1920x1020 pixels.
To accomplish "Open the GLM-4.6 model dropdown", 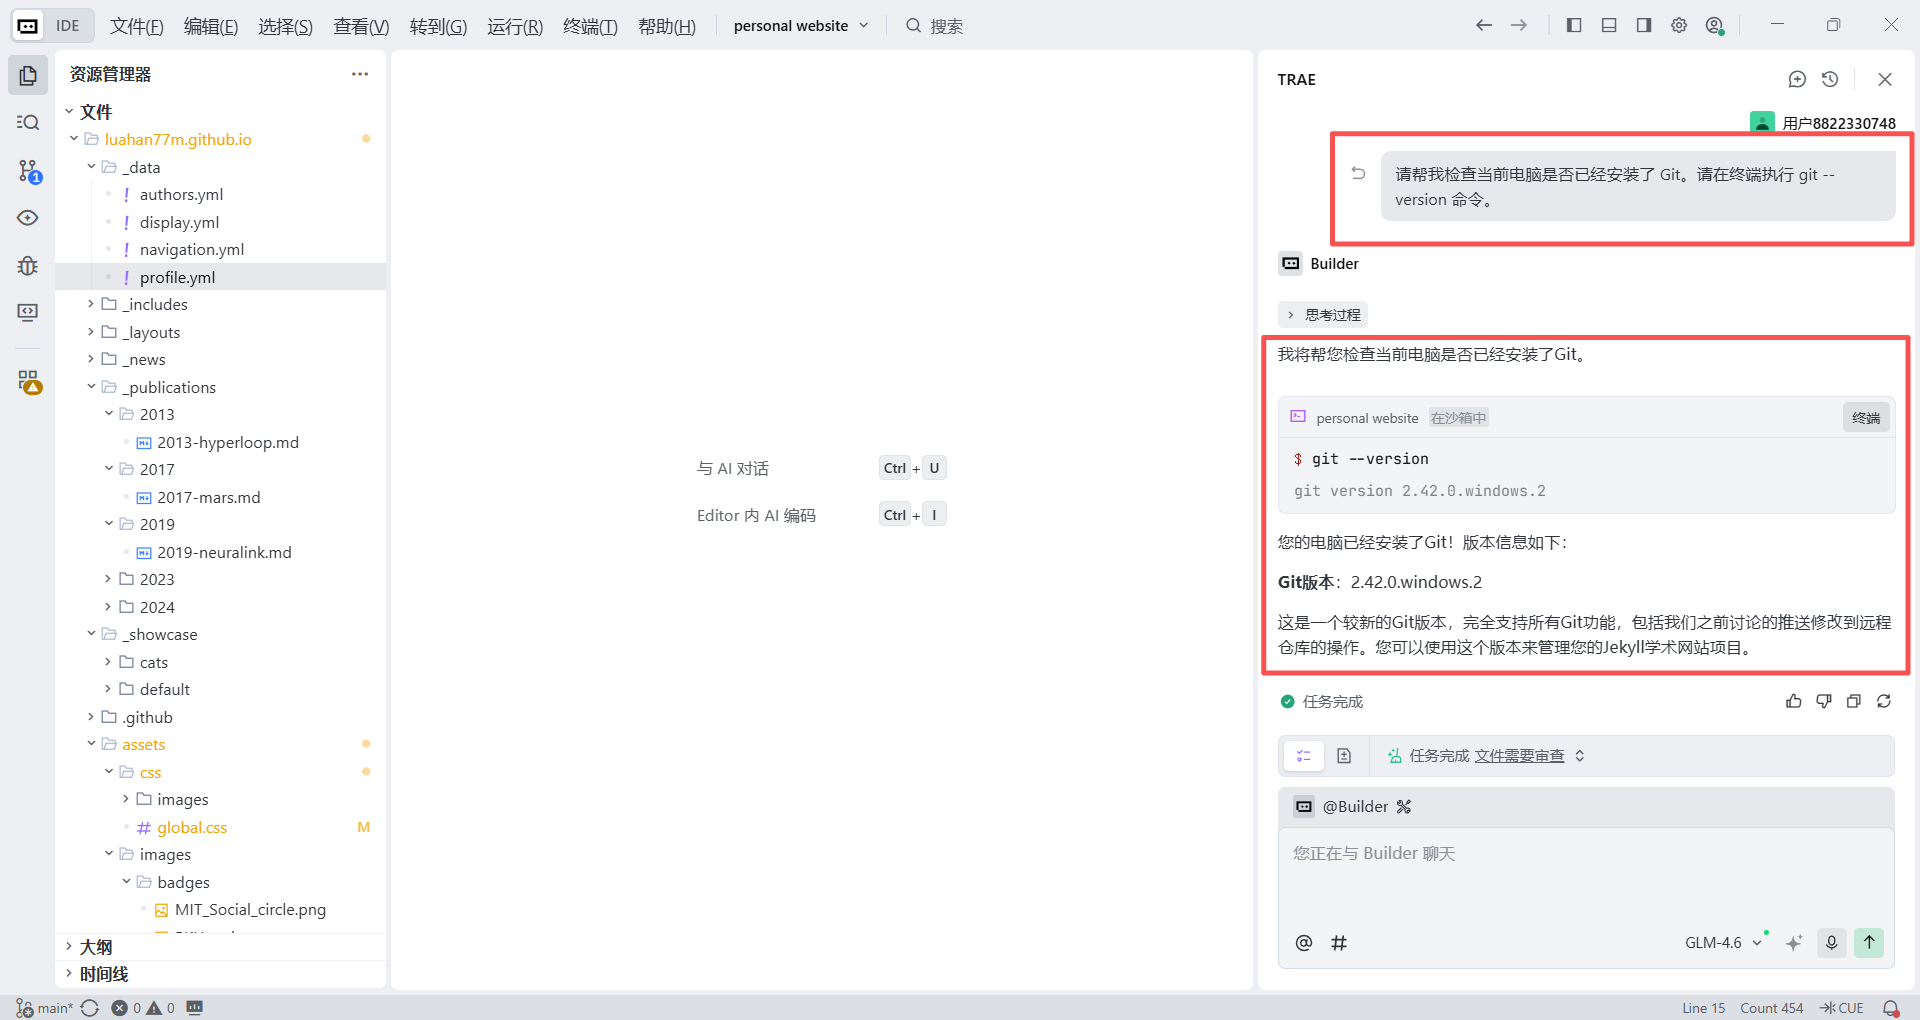I will 1723,943.
